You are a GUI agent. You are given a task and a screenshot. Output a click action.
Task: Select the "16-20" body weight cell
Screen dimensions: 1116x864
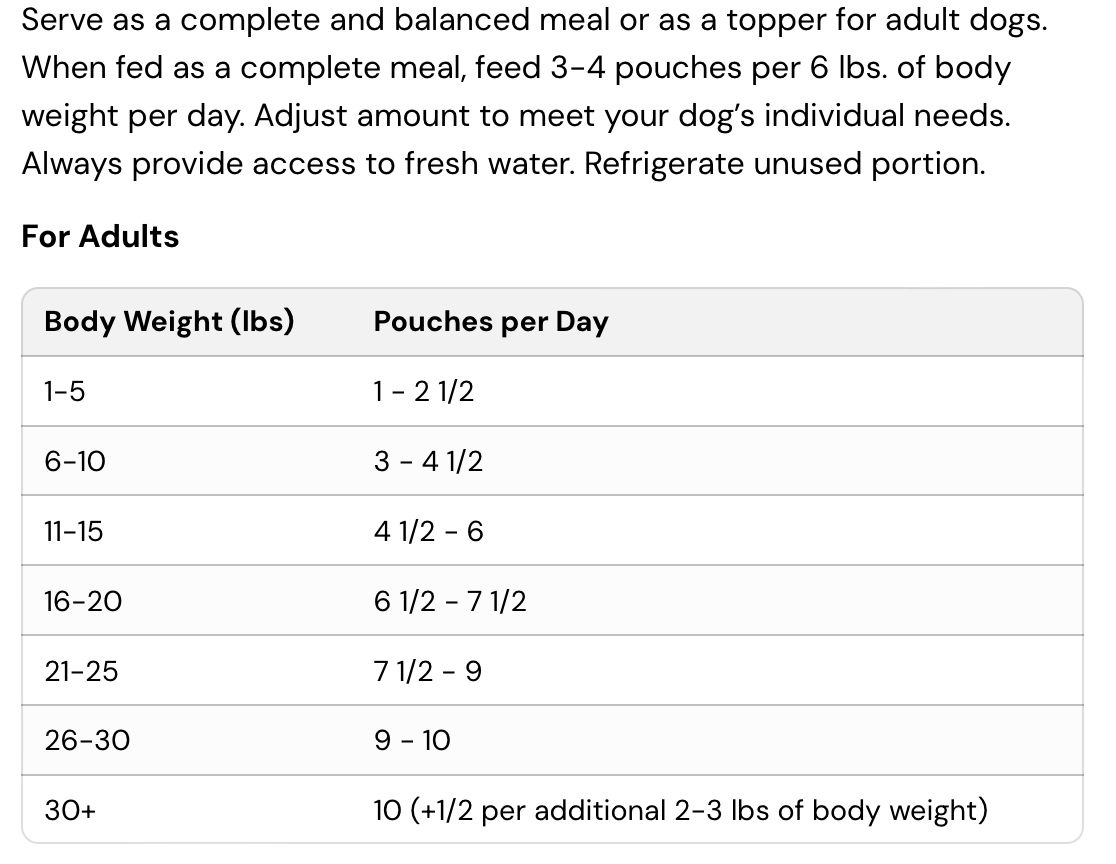tap(83, 601)
